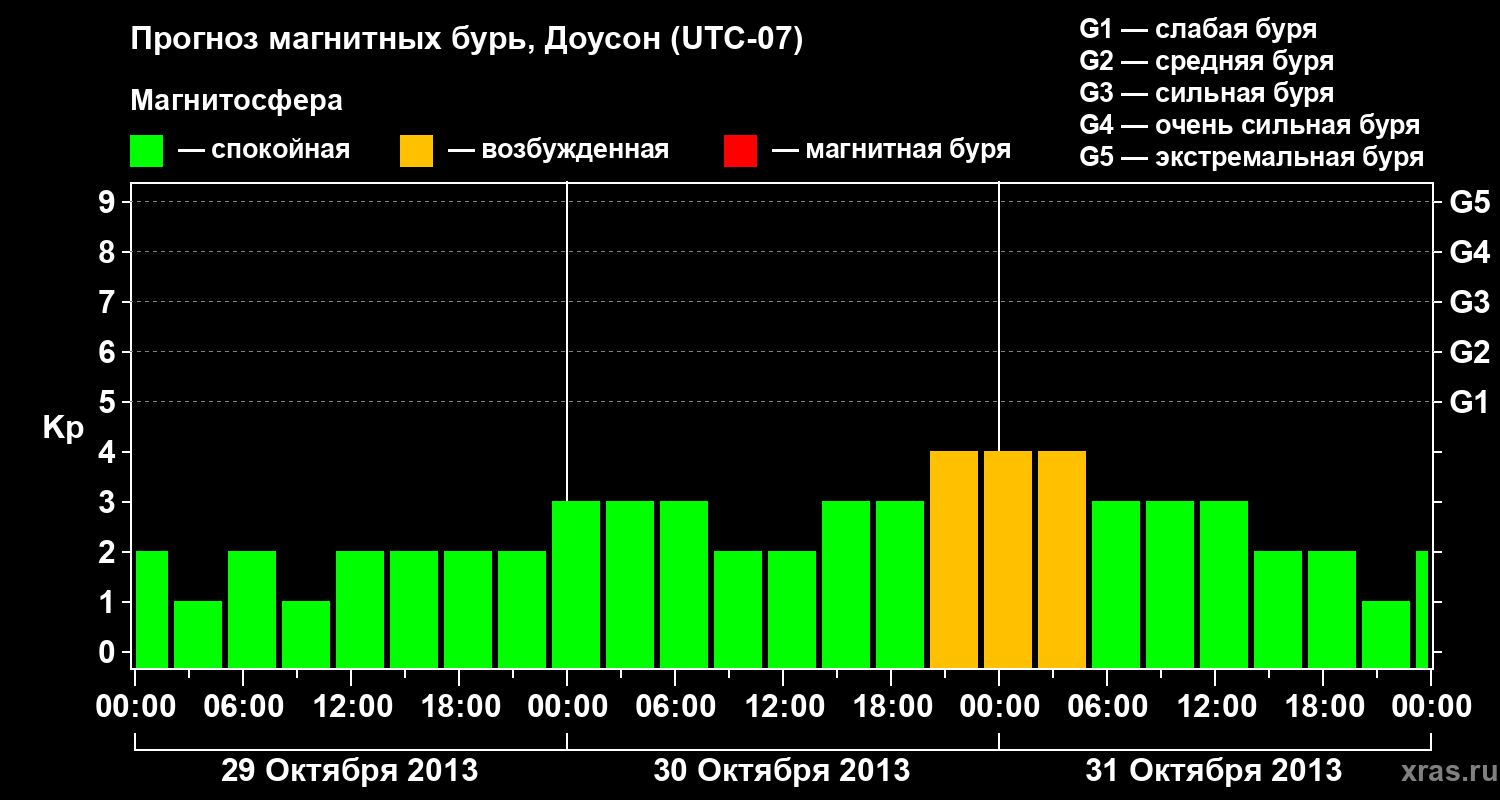Click the G4 right-axis label
The width and height of the screenshot is (1500, 800).
tap(1469, 252)
